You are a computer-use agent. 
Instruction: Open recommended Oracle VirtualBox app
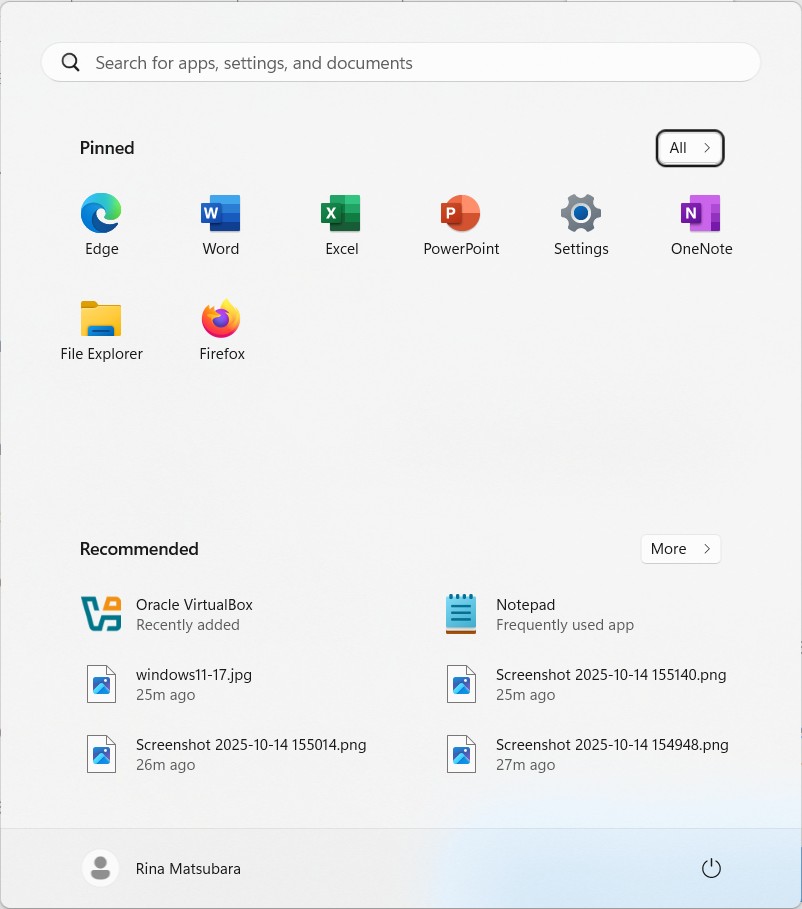[194, 614]
